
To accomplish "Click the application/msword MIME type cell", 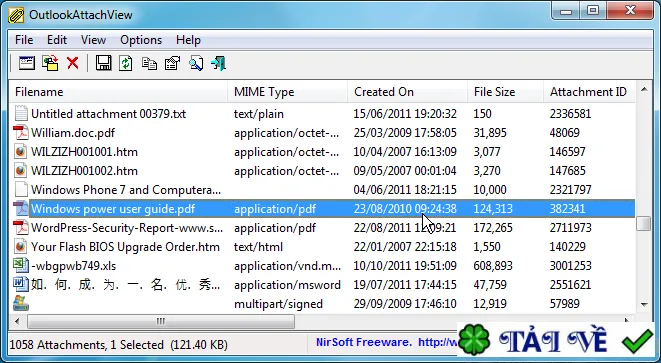I will click(287, 285).
